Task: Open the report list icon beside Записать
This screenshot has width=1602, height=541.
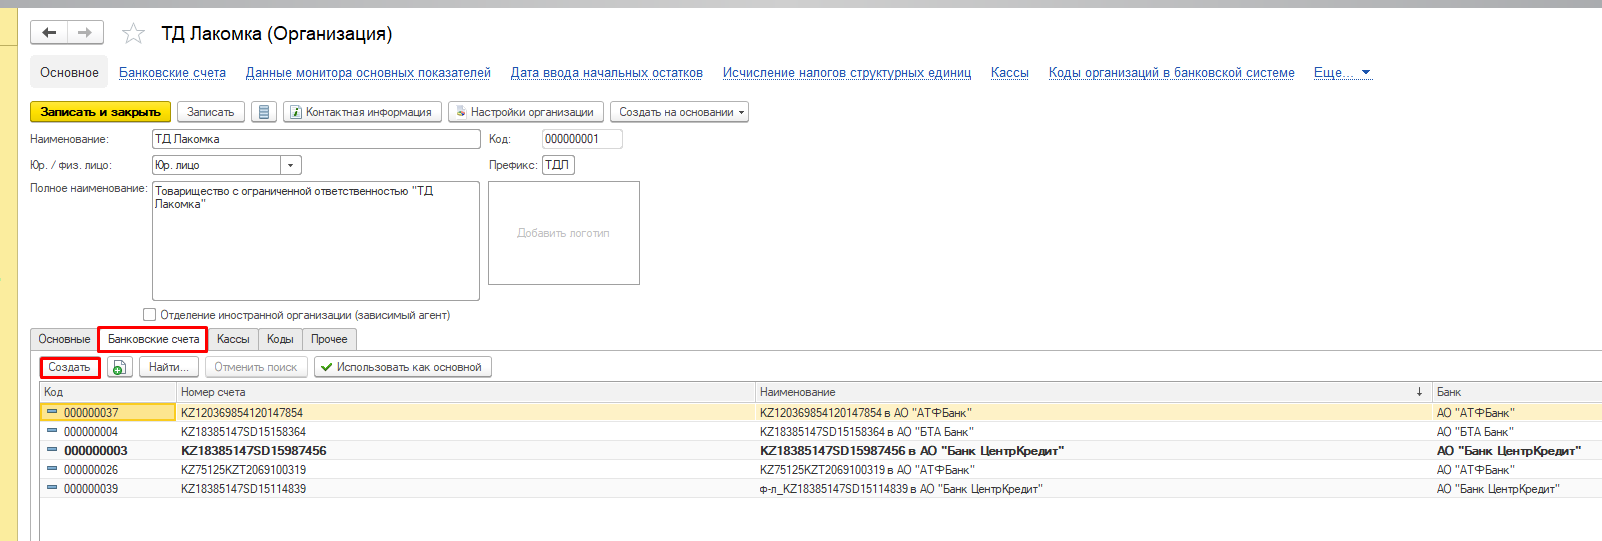Action: pyautogui.click(x=264, y=112)
